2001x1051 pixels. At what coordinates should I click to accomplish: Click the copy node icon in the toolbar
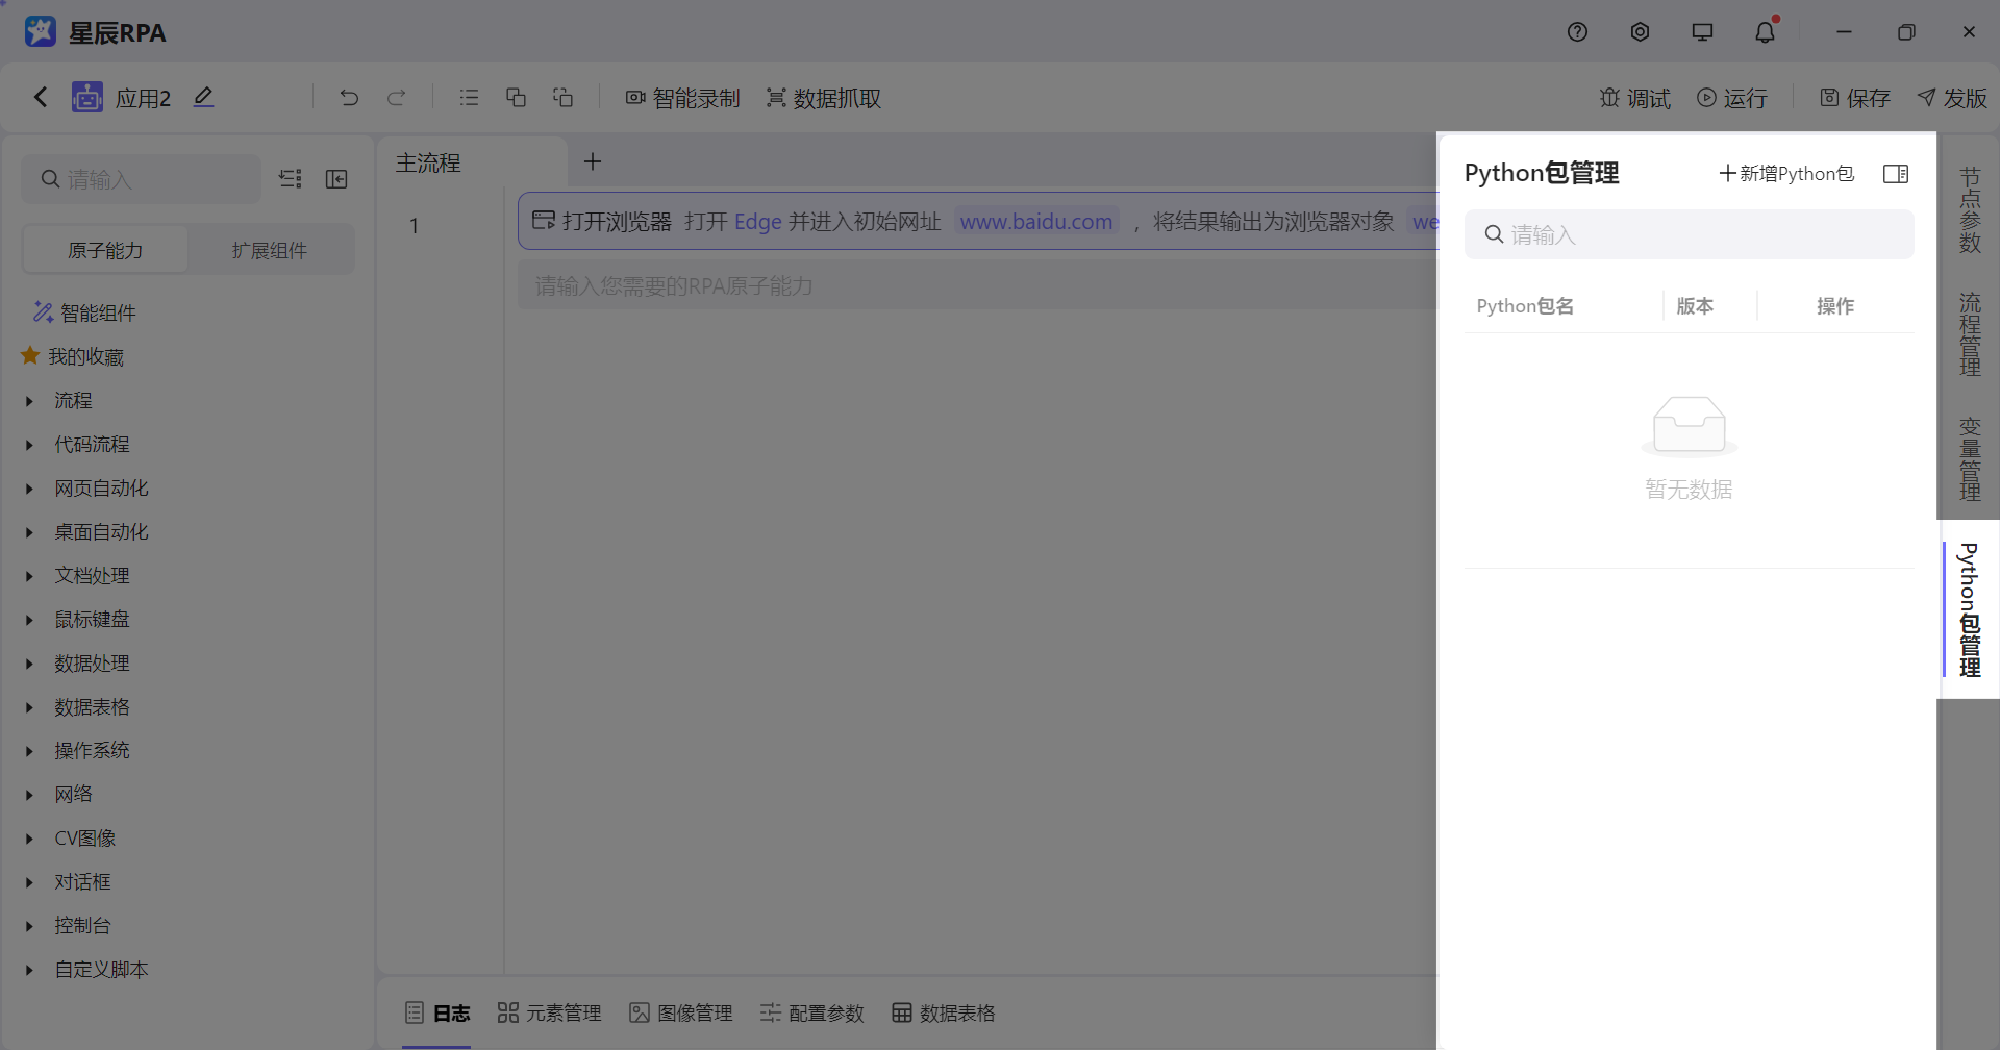click(x=516, y=97)
